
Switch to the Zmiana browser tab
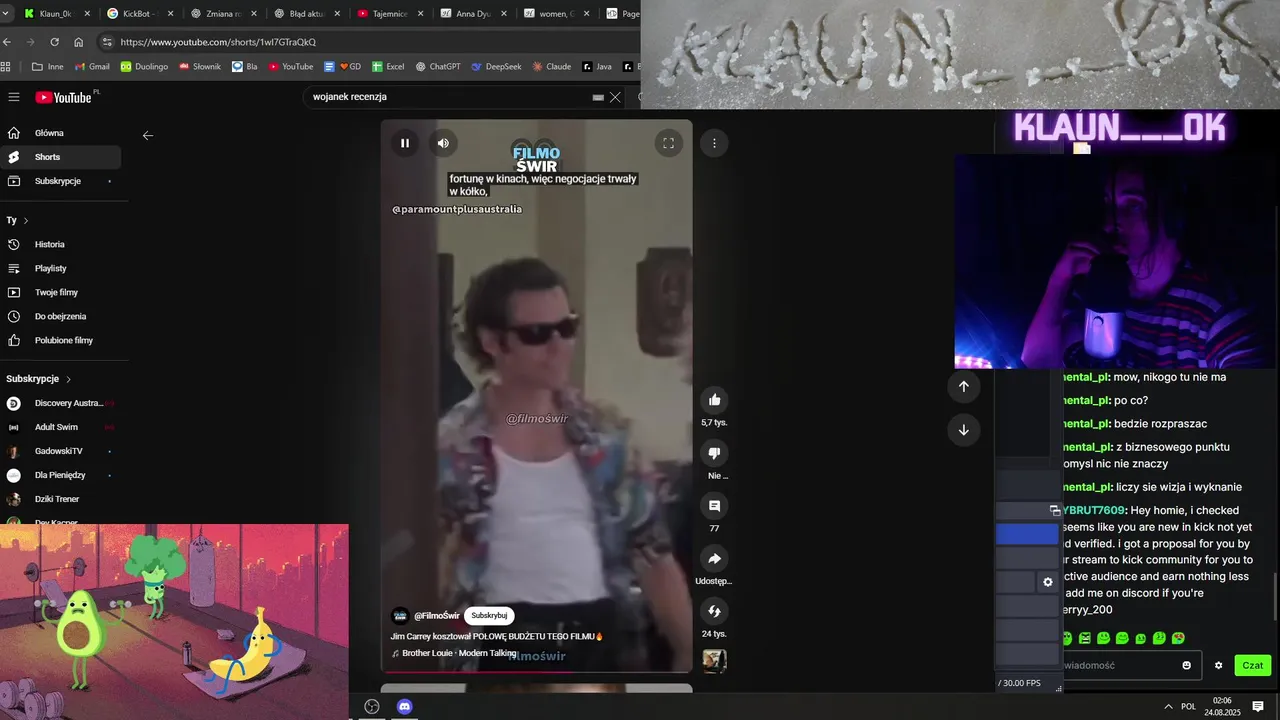pyautogui.click(x=223, y=14)
